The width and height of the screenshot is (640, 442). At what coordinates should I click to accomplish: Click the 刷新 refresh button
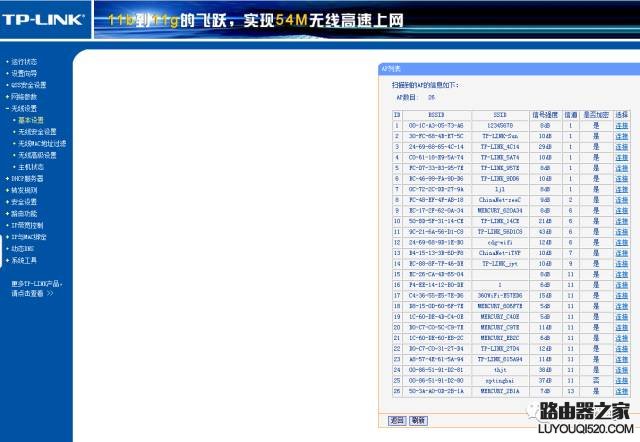[x=418, y=420]
